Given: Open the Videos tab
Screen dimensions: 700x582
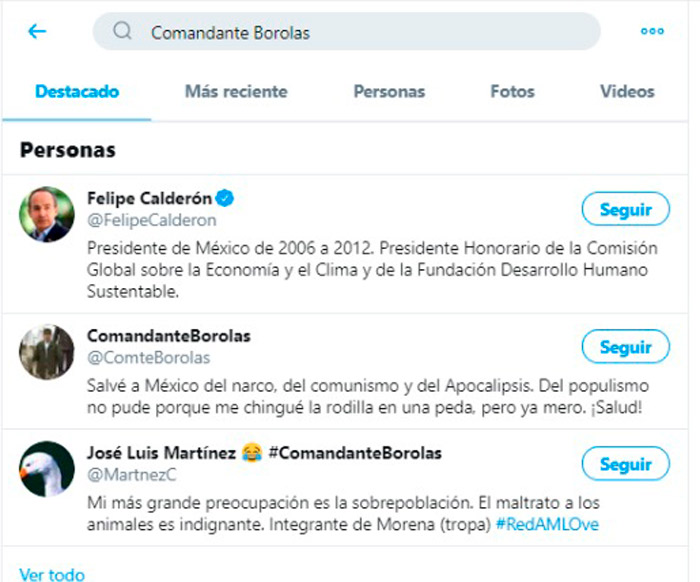Looking at the screenshot, I should click(x=627, y=92).
